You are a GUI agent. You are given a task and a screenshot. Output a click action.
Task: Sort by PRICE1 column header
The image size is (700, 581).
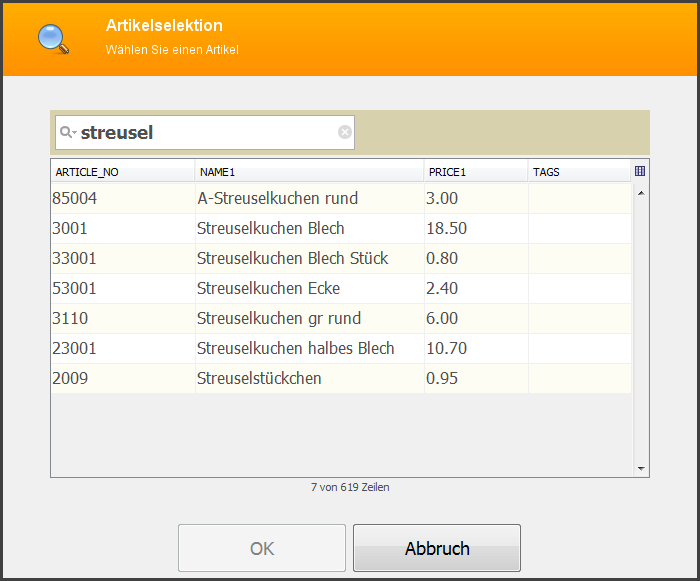tap(476, 172)
